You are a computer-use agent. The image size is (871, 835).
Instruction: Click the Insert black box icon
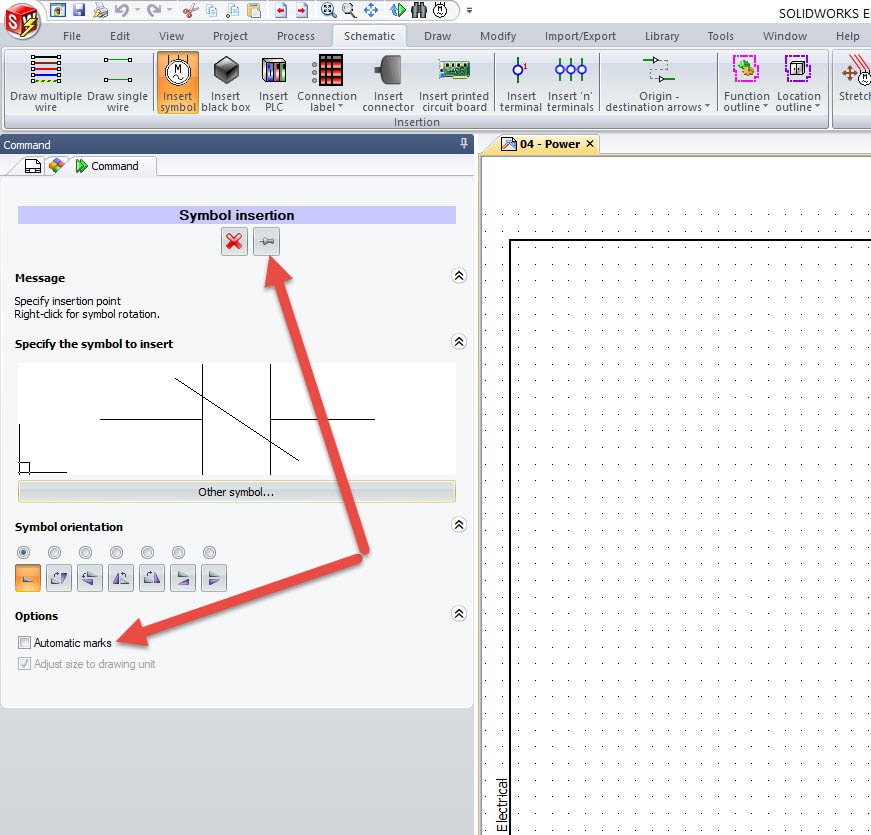(226, 82)
